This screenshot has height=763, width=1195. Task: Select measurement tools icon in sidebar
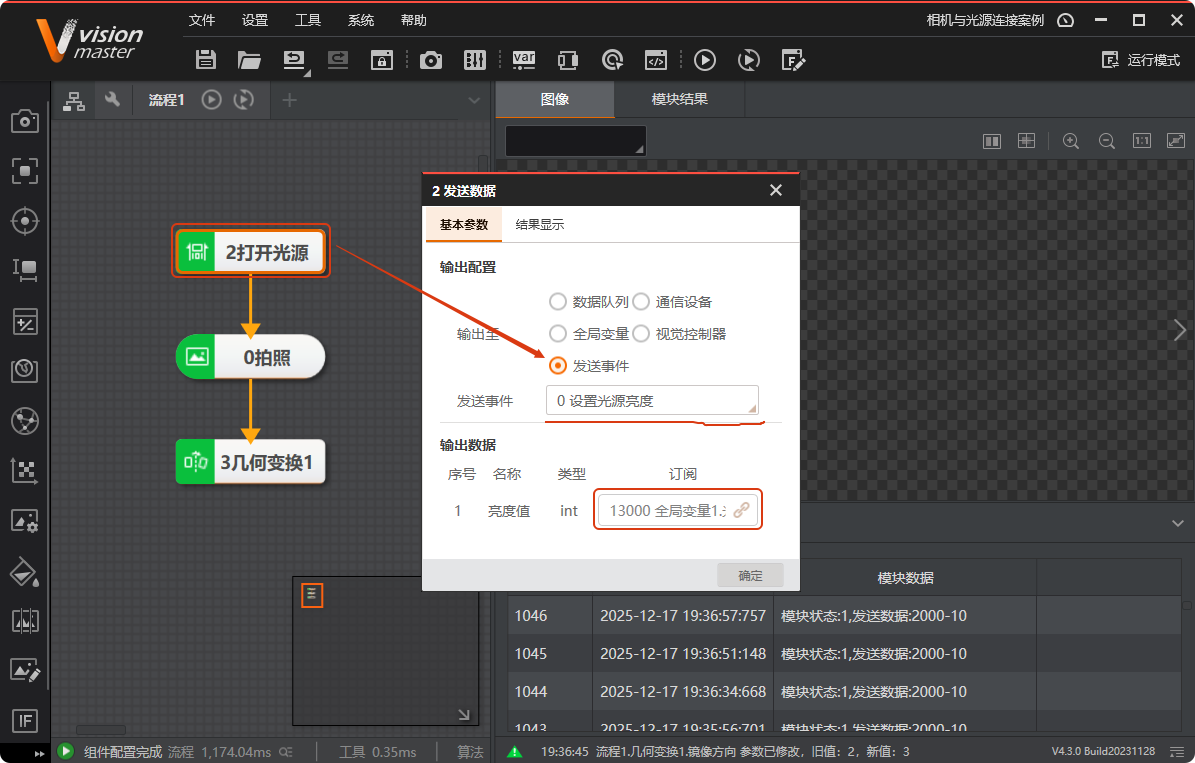(24, 271)
